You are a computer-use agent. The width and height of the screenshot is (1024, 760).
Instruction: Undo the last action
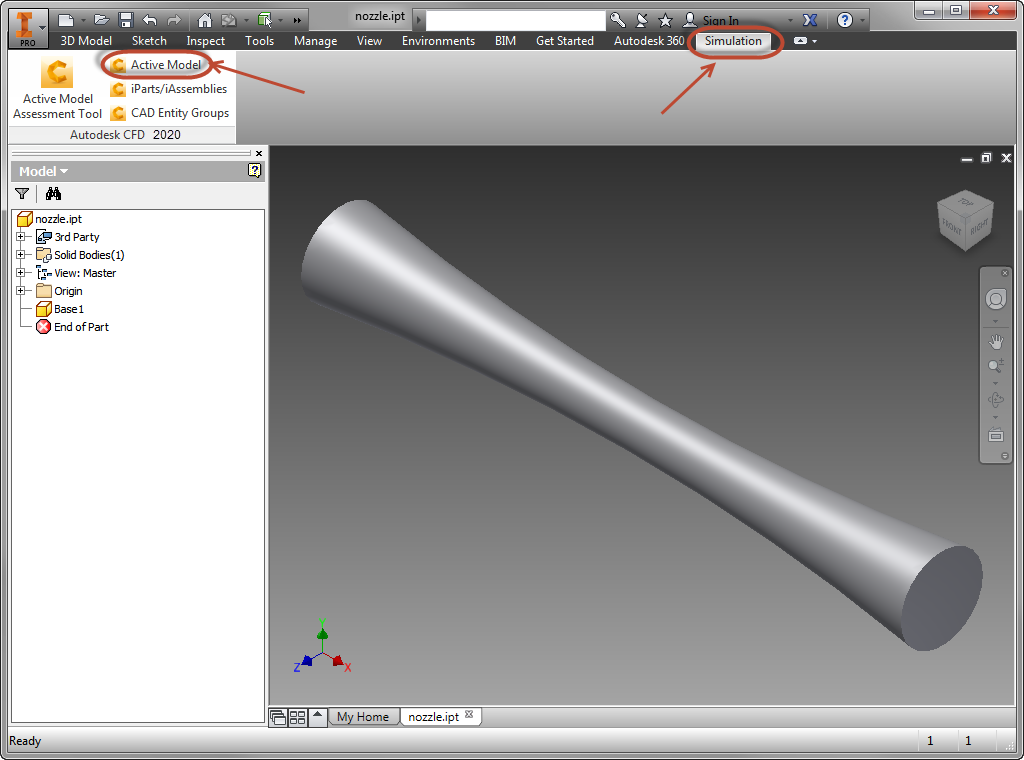pyautogui.click(x=150, y=20)
